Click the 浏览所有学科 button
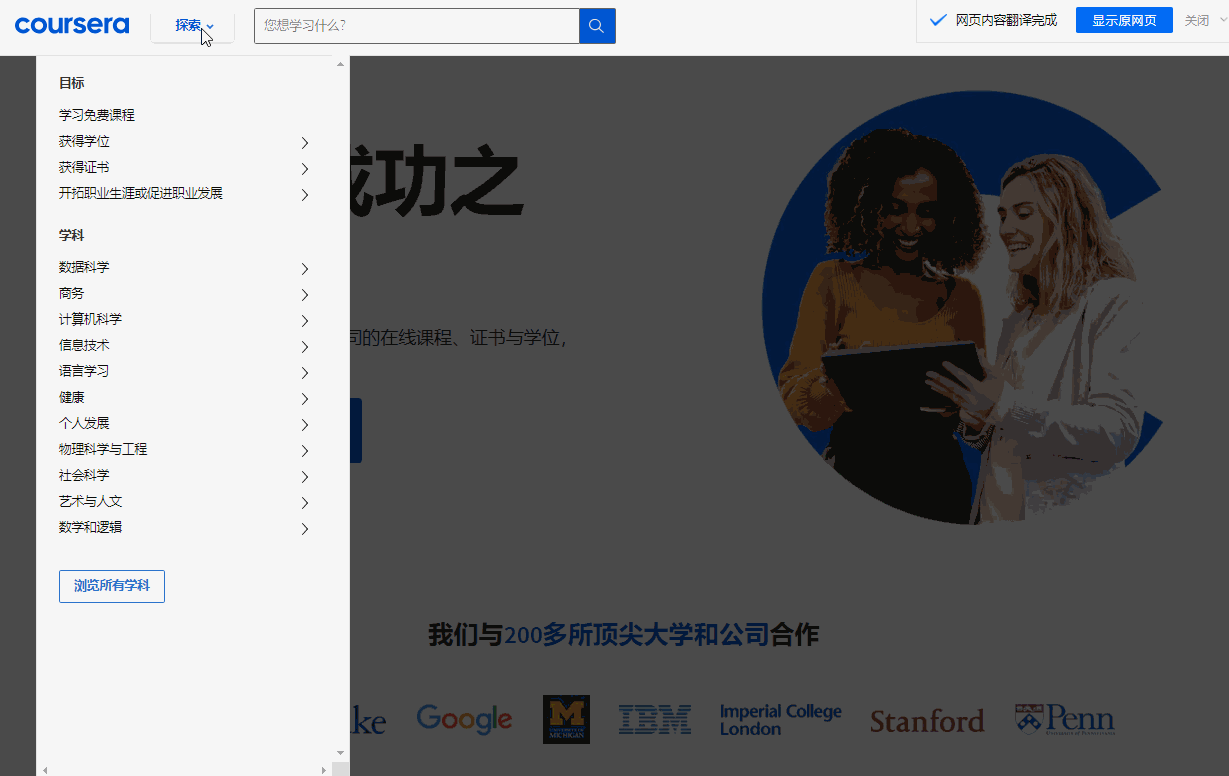Viewport: 1229px width, 776px height. tap(111, 586)
